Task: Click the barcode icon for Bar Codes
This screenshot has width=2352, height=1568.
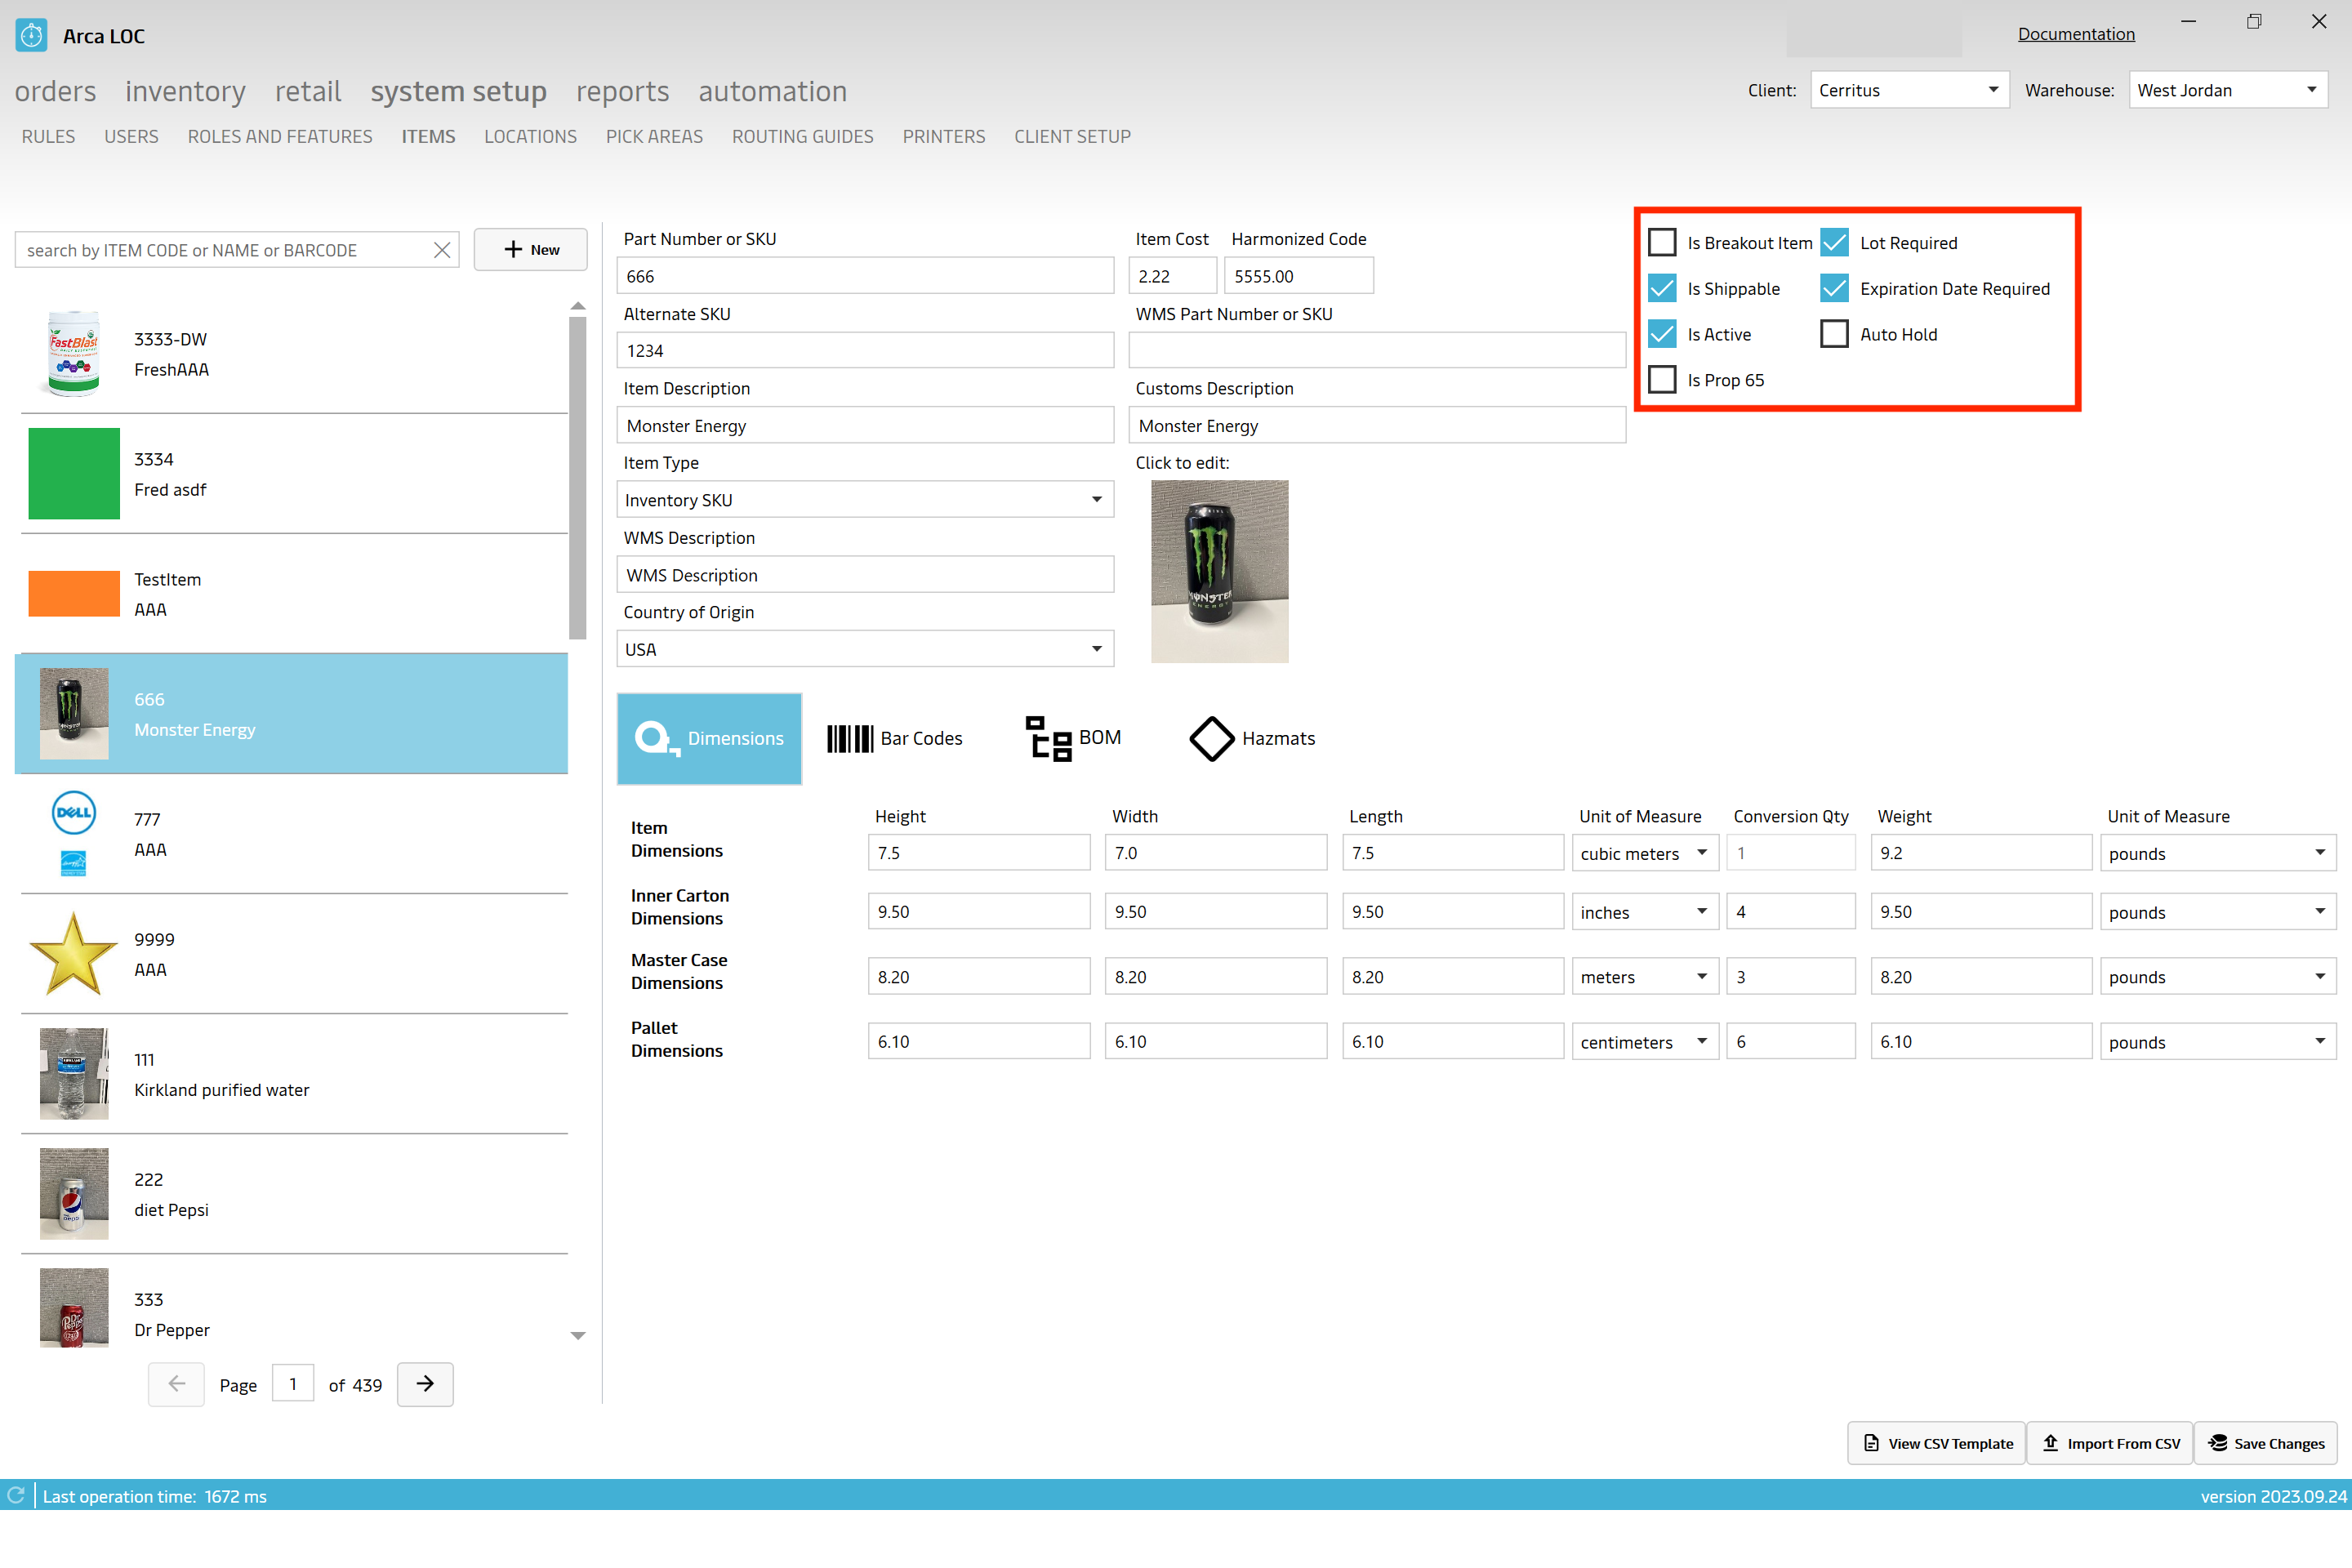Action: click(x=850, y=738)
